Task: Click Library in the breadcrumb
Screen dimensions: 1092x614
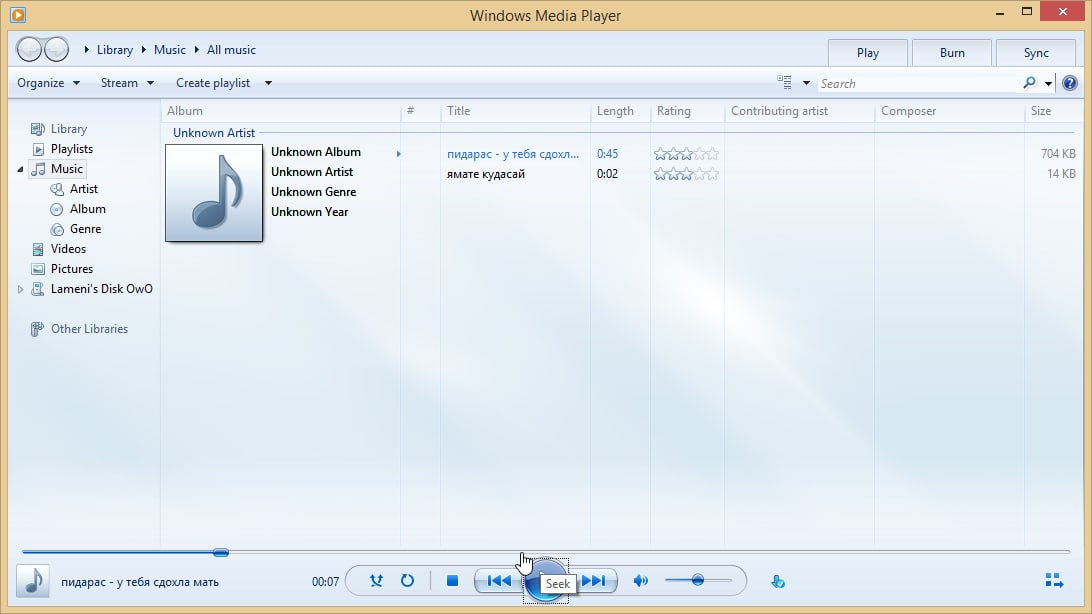Action: point(115,49)
